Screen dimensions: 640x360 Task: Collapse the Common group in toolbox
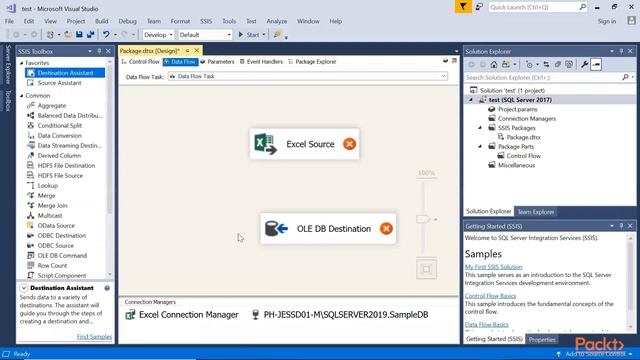coord(22,96)
